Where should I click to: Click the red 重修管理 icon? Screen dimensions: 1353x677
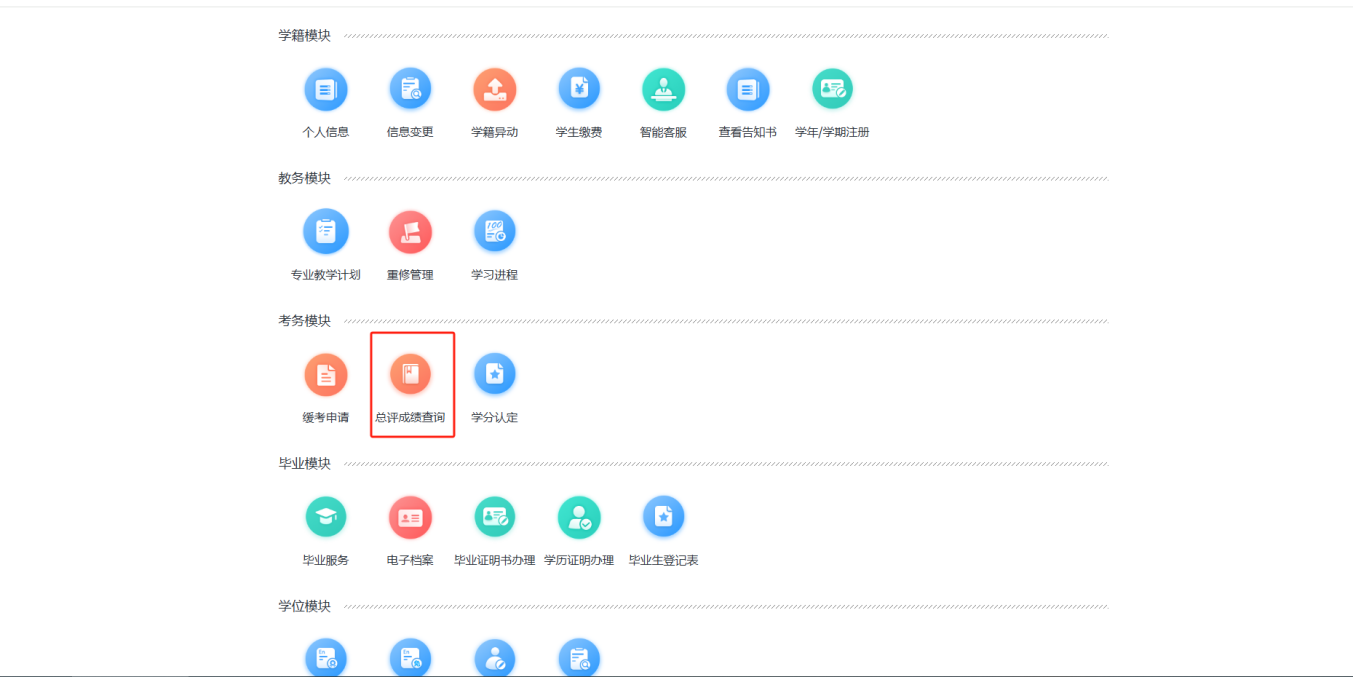click(x=410, y=232)
